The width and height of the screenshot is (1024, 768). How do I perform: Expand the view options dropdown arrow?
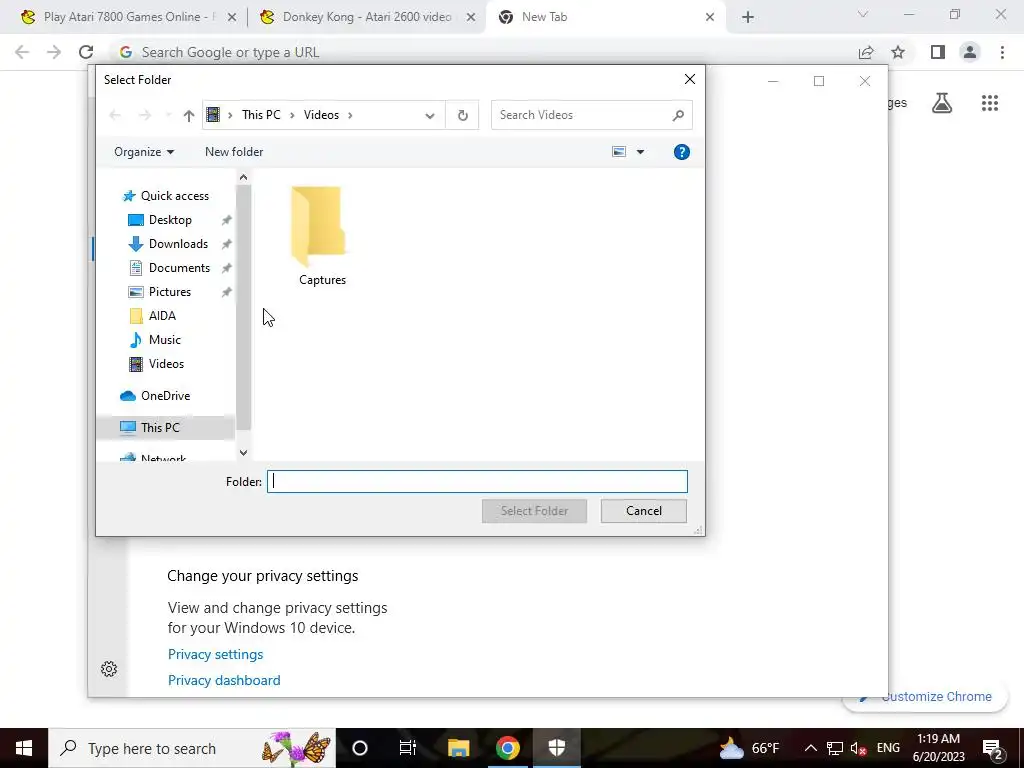coord(640,152)
